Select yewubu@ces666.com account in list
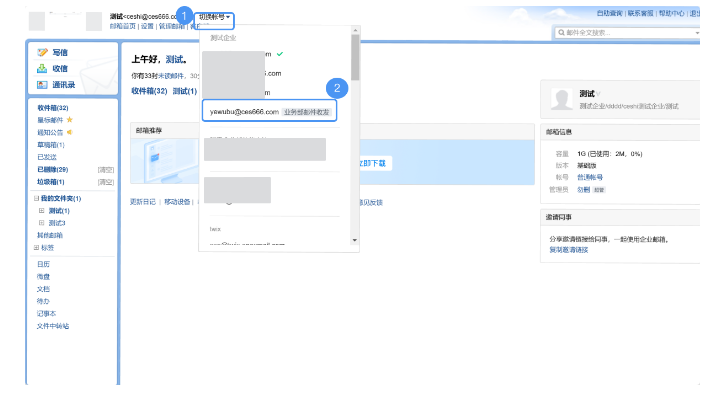Screen dimensions: 702x395 pyautogui.click(x=270, y=112)
